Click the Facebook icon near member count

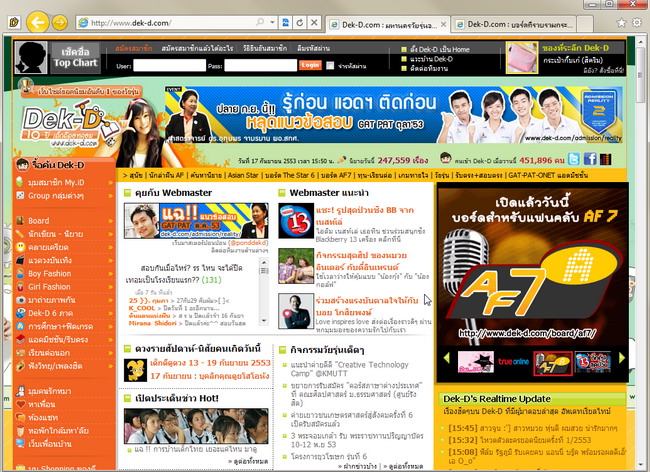tap(589, 158)
